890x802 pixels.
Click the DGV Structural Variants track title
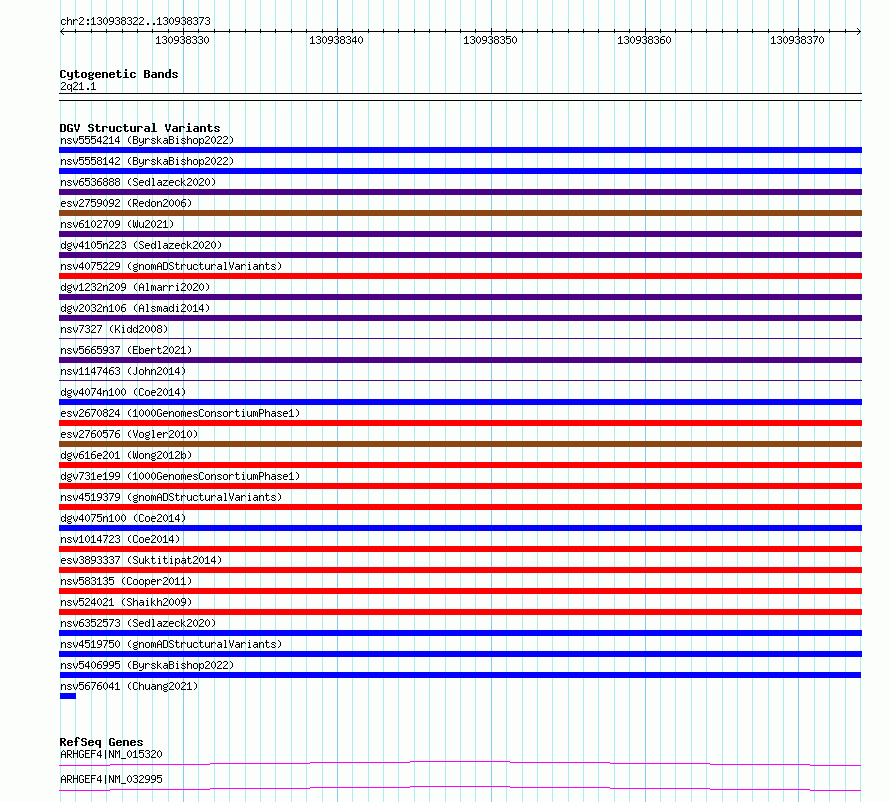tap(140, 128)
